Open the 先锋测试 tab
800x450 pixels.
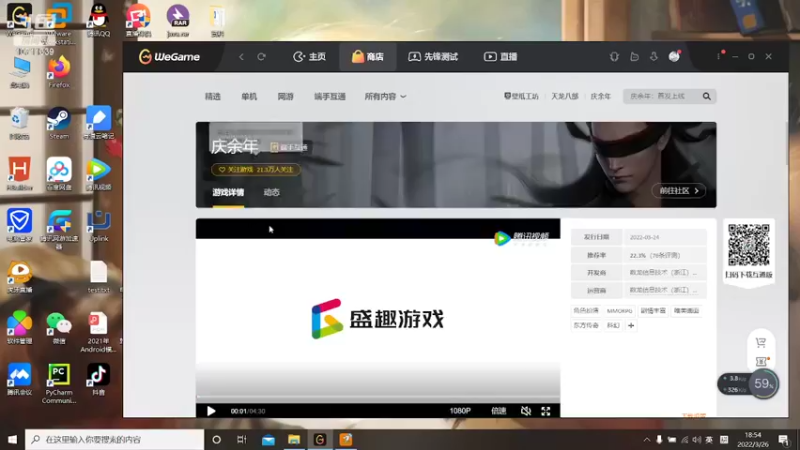(x=433, y=57)
